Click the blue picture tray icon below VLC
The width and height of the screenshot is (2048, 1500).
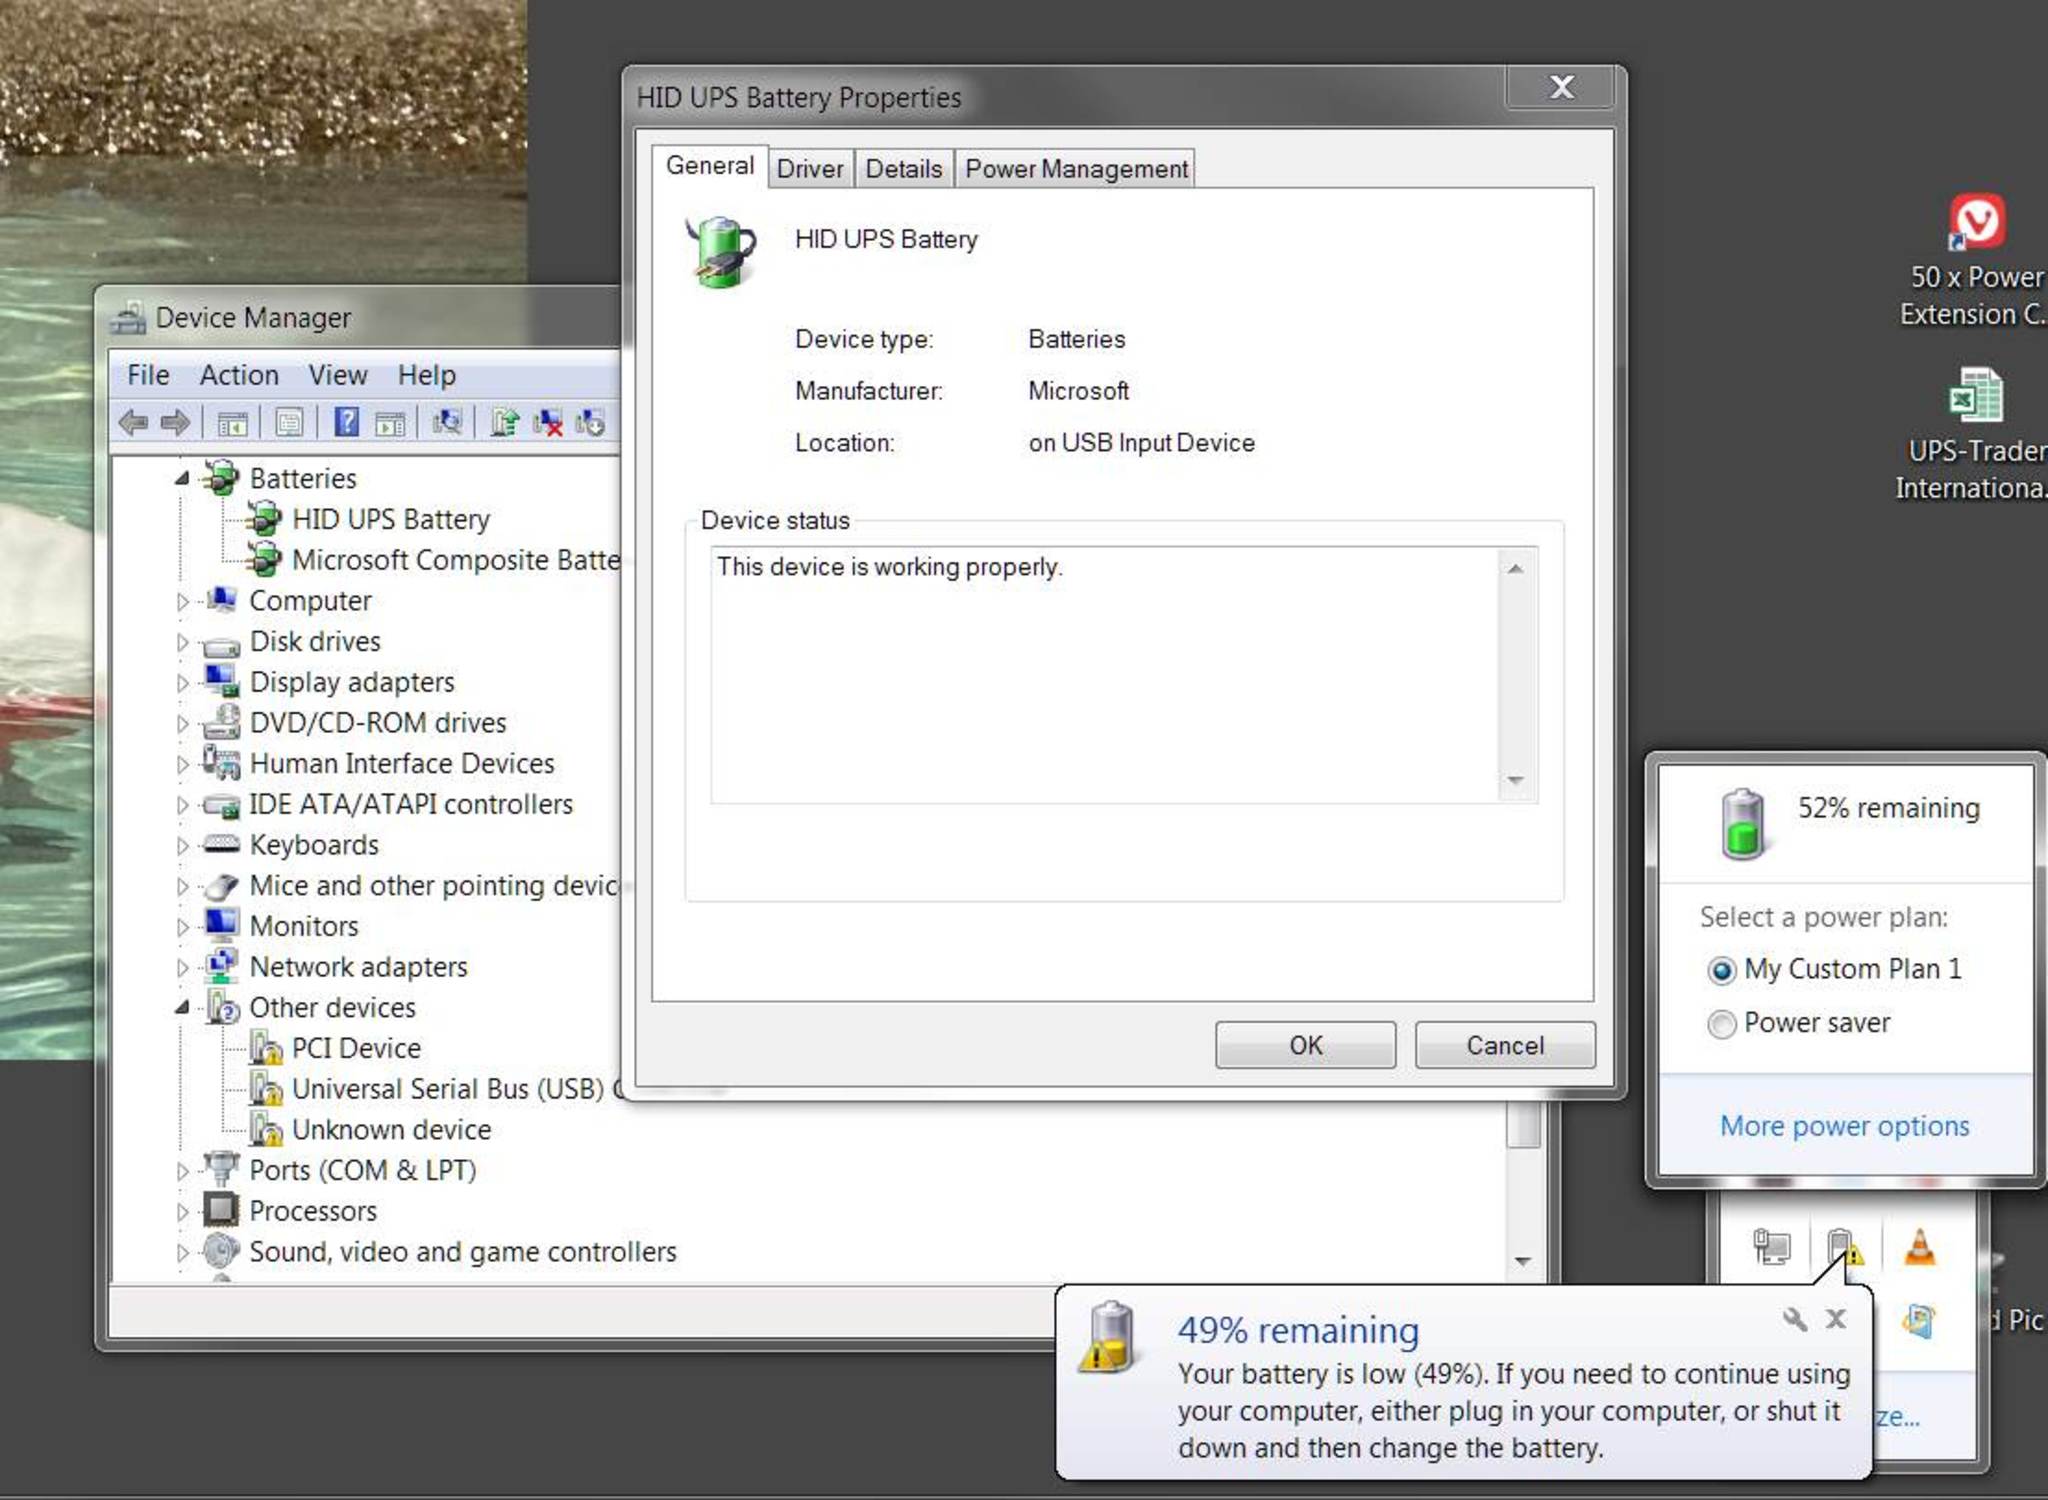[1919, 1321]
